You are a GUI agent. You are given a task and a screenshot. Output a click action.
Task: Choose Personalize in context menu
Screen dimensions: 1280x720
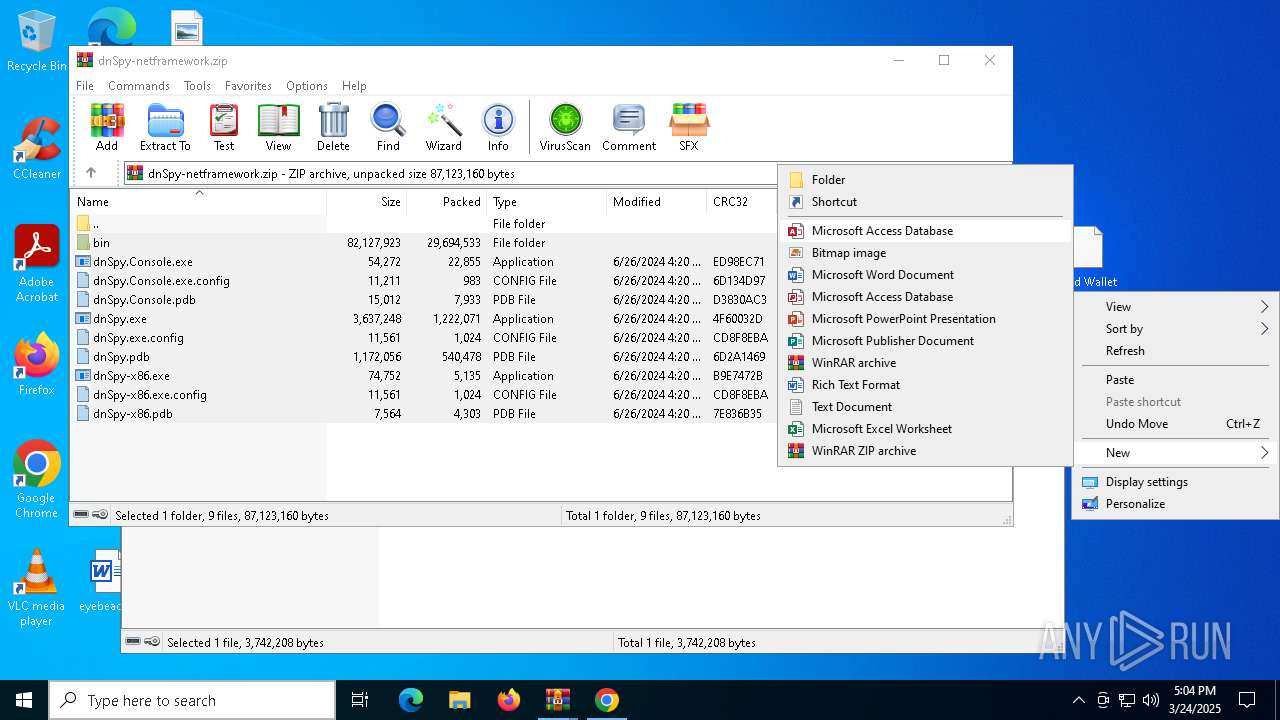[1176, 504]
